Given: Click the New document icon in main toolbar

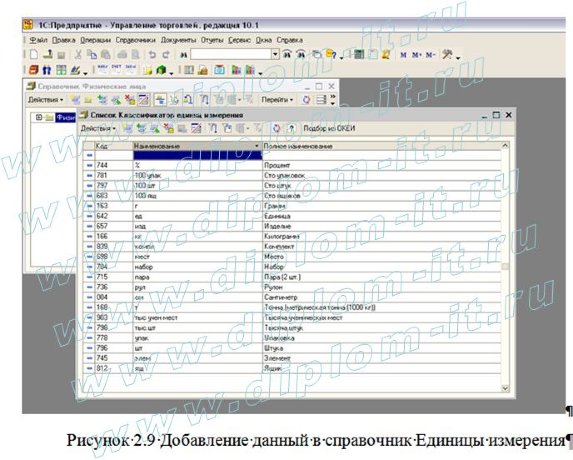Looking at the screenshot, I should pos(34,54).
